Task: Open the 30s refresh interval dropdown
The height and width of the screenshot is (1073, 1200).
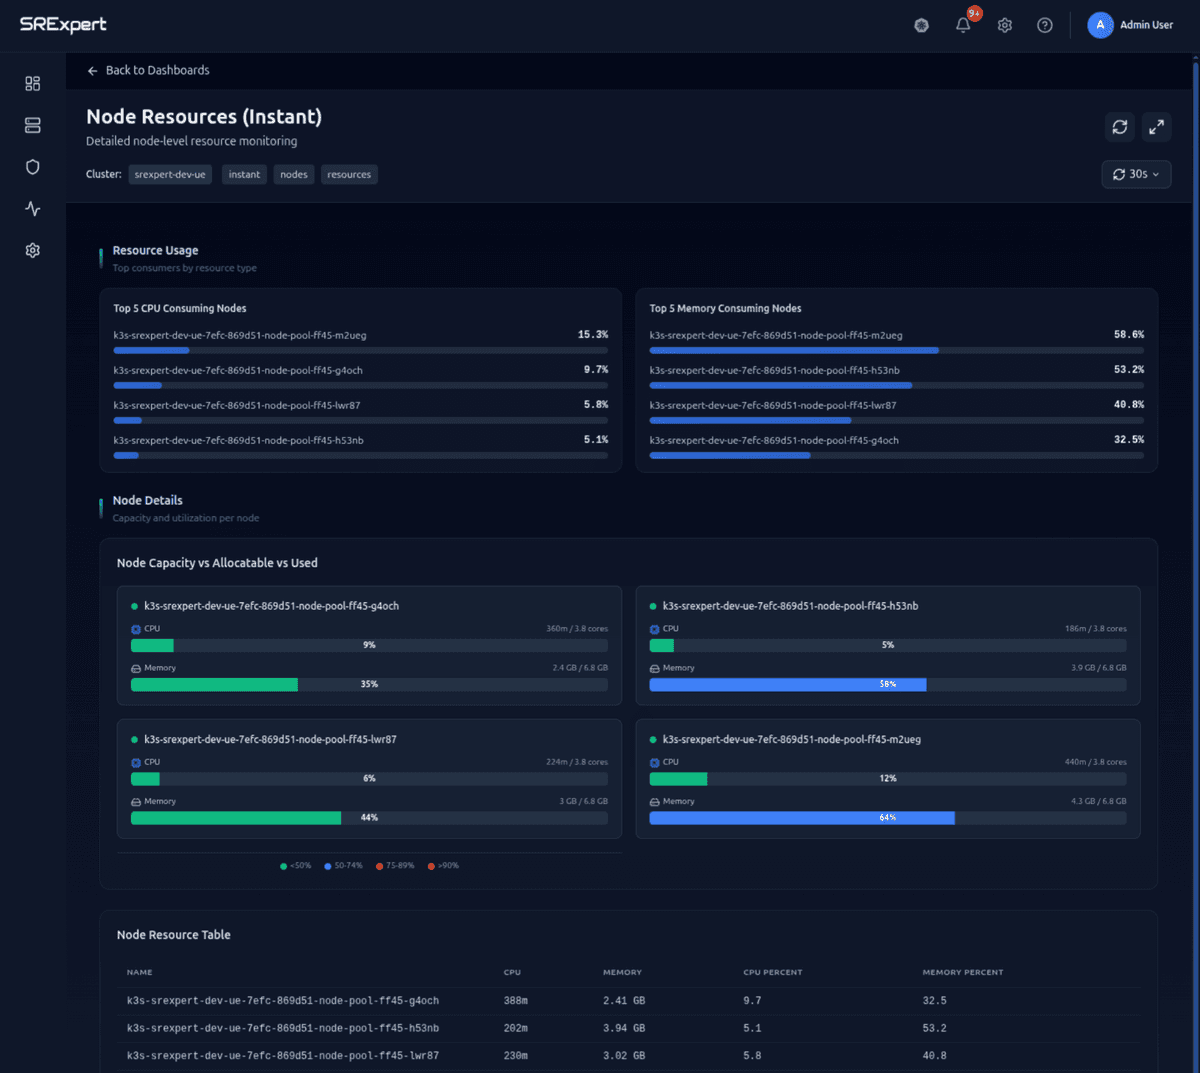Action: point(1136,174)
